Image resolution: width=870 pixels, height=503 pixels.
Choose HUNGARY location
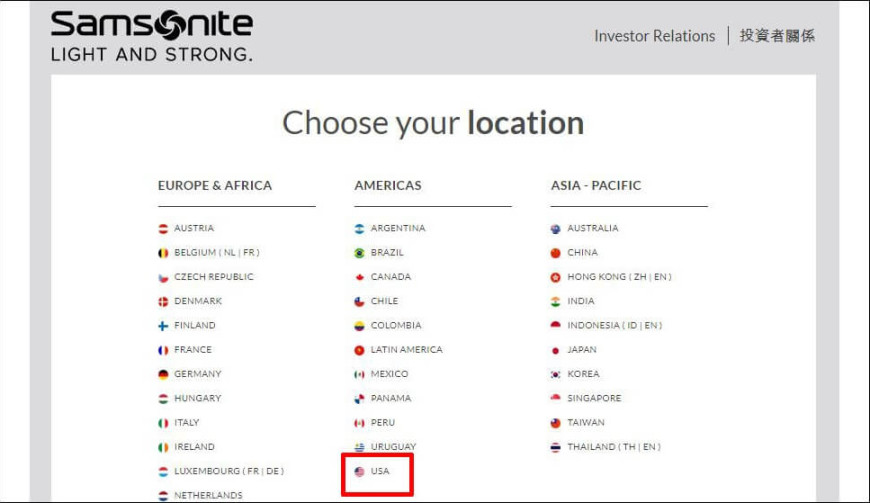click(x=198, y=398)
